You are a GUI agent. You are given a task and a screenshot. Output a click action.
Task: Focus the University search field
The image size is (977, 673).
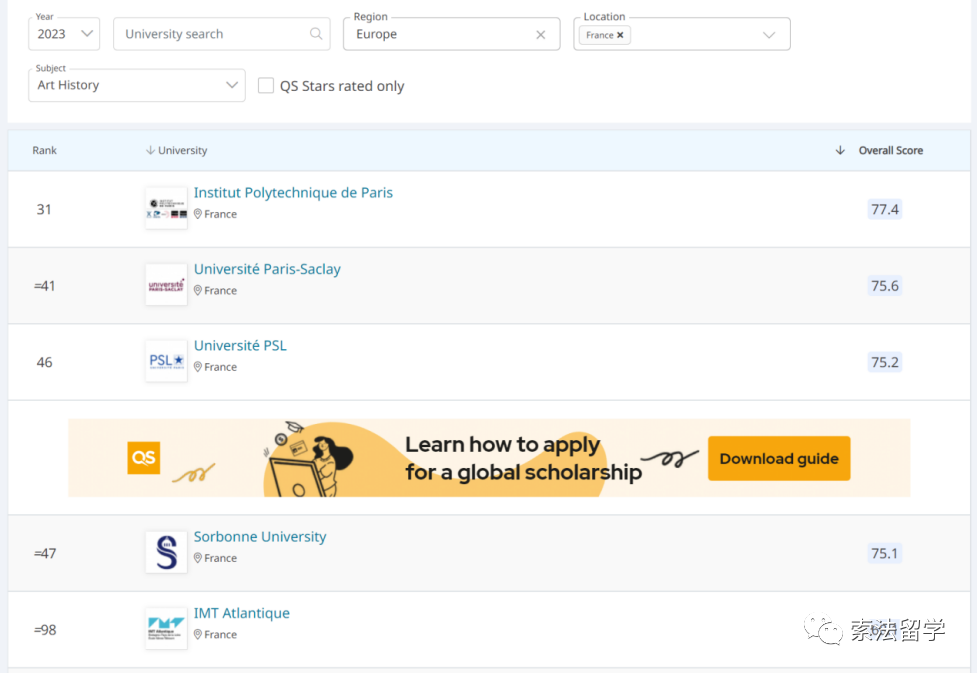(x=221, y=34)
